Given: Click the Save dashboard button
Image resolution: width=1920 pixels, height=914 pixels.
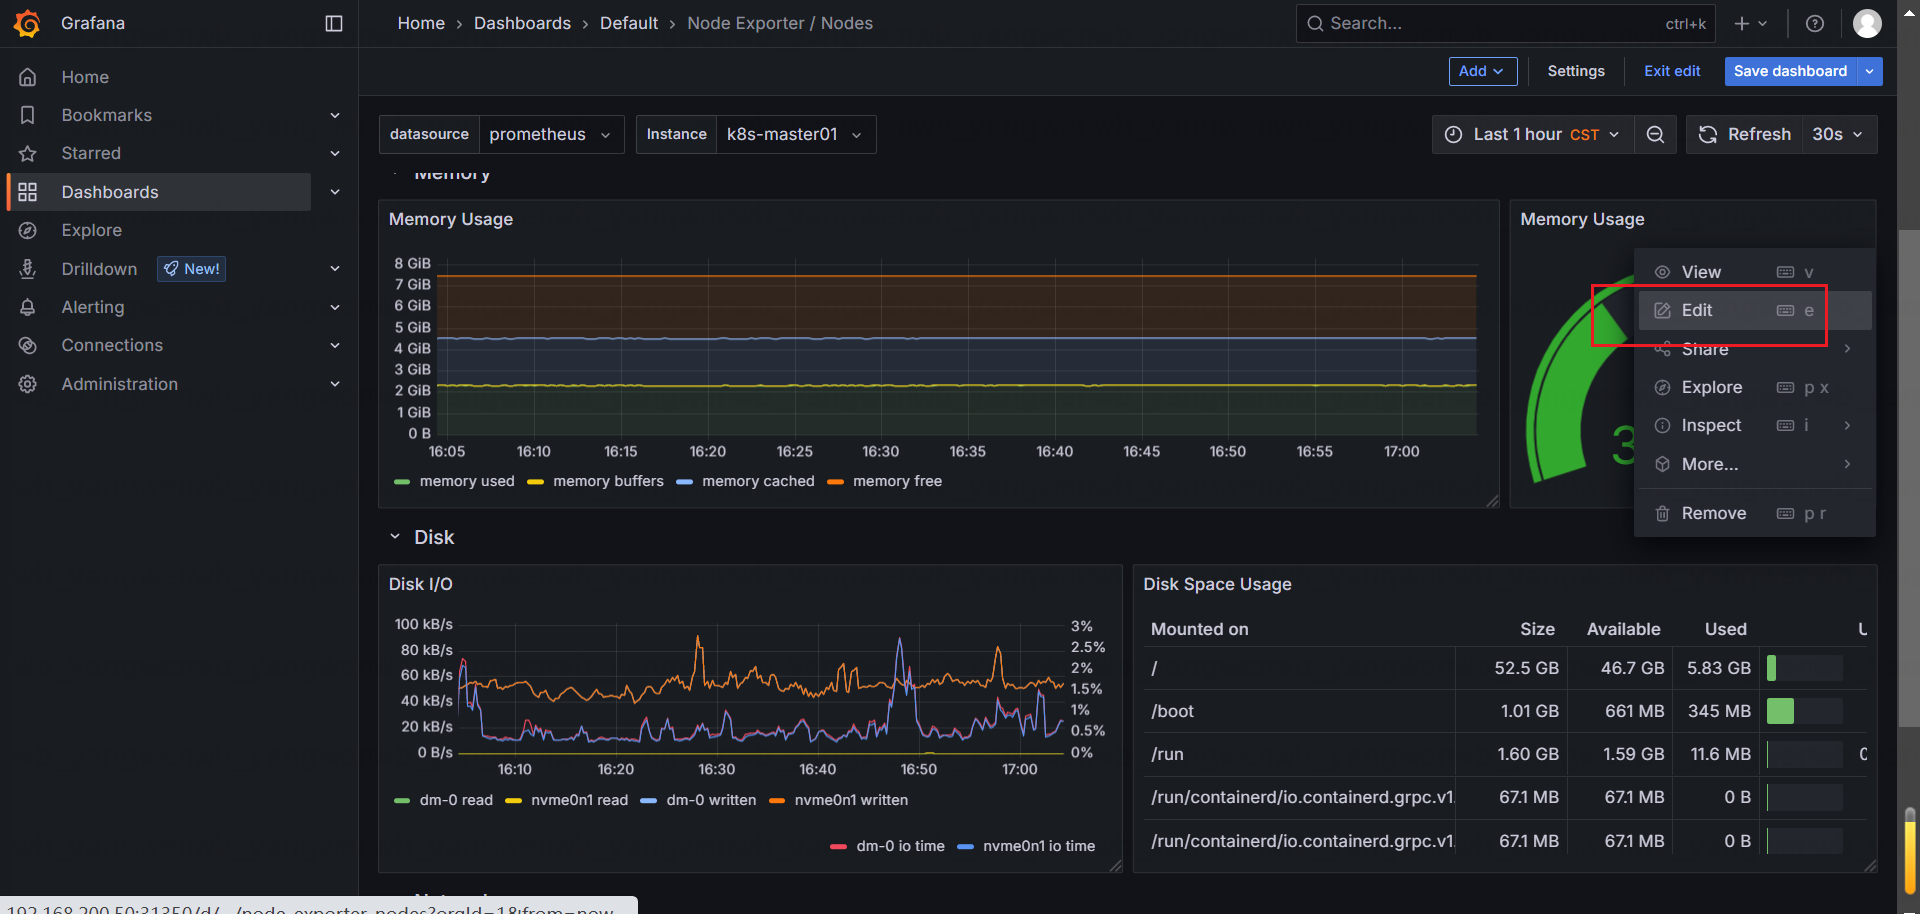Looking at the screenshot, I should [1789, 71].
